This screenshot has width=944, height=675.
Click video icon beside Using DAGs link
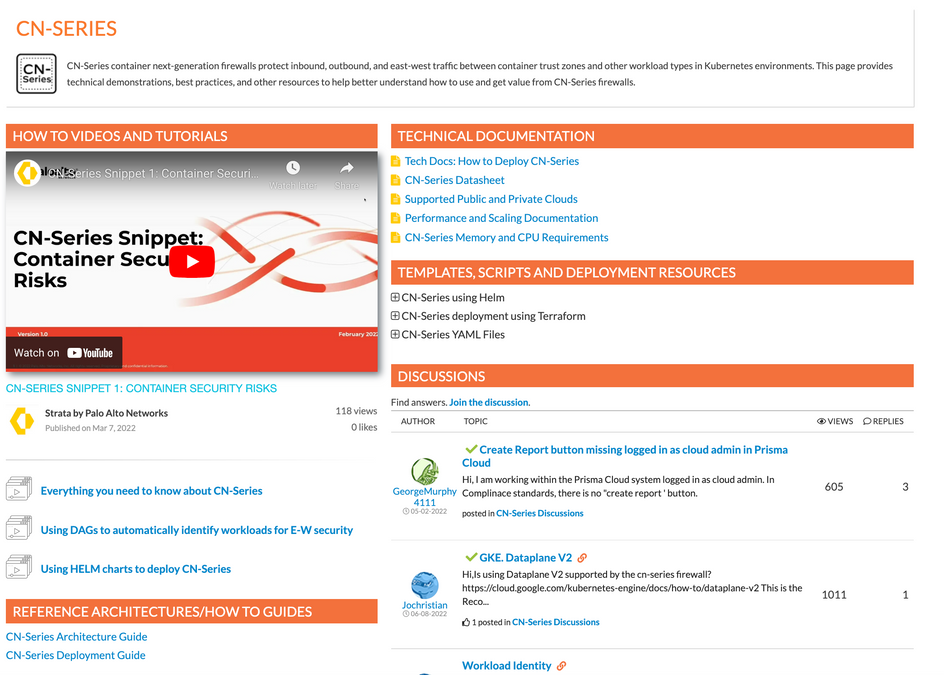pyautogui.click(x=19, y=527)
